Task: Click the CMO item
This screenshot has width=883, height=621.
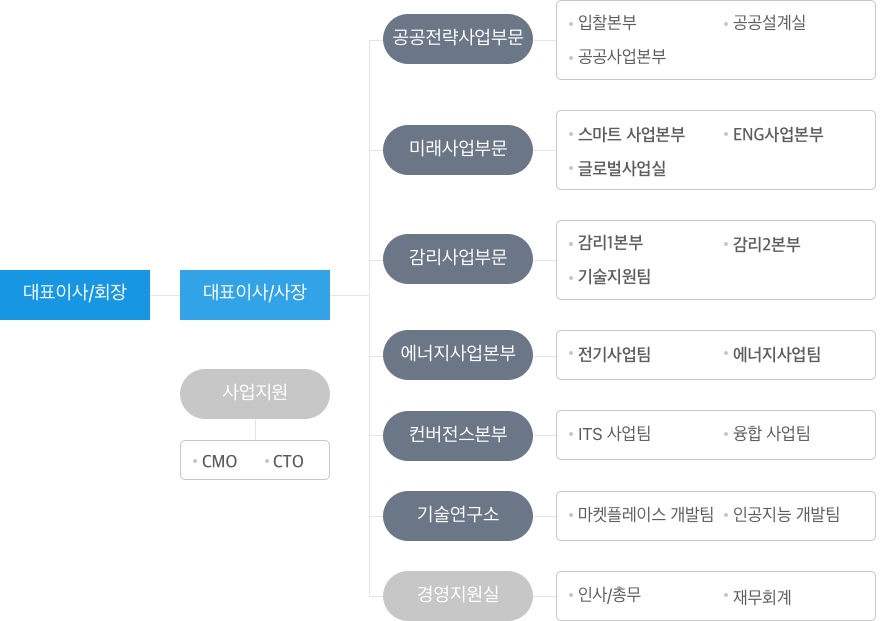Action: point(219,462)
